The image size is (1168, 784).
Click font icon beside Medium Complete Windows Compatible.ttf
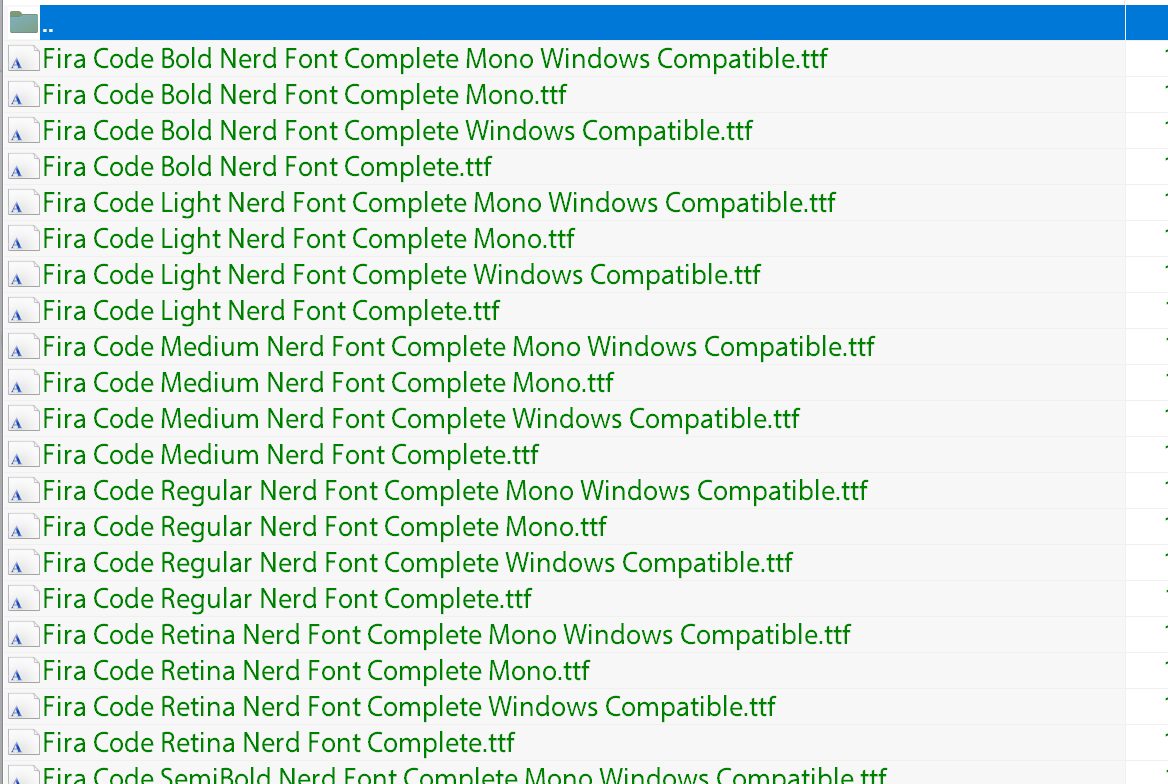tap(23, 419)
